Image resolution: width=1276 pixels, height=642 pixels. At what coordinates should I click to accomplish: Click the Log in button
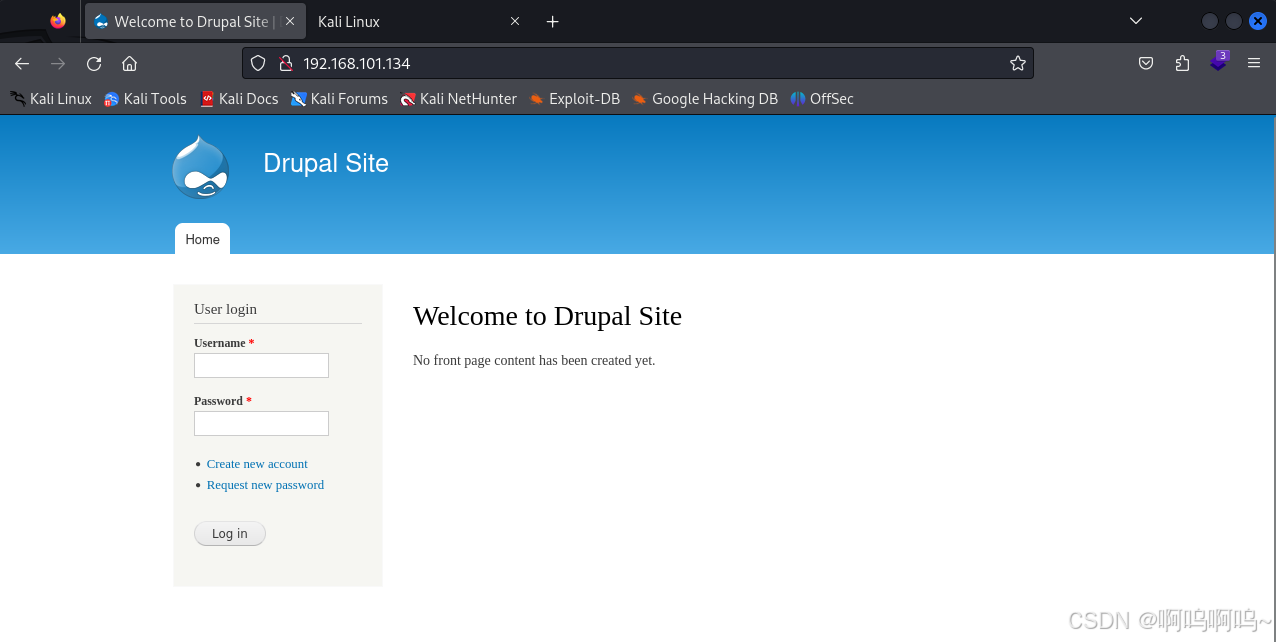[x=230, y=534]
